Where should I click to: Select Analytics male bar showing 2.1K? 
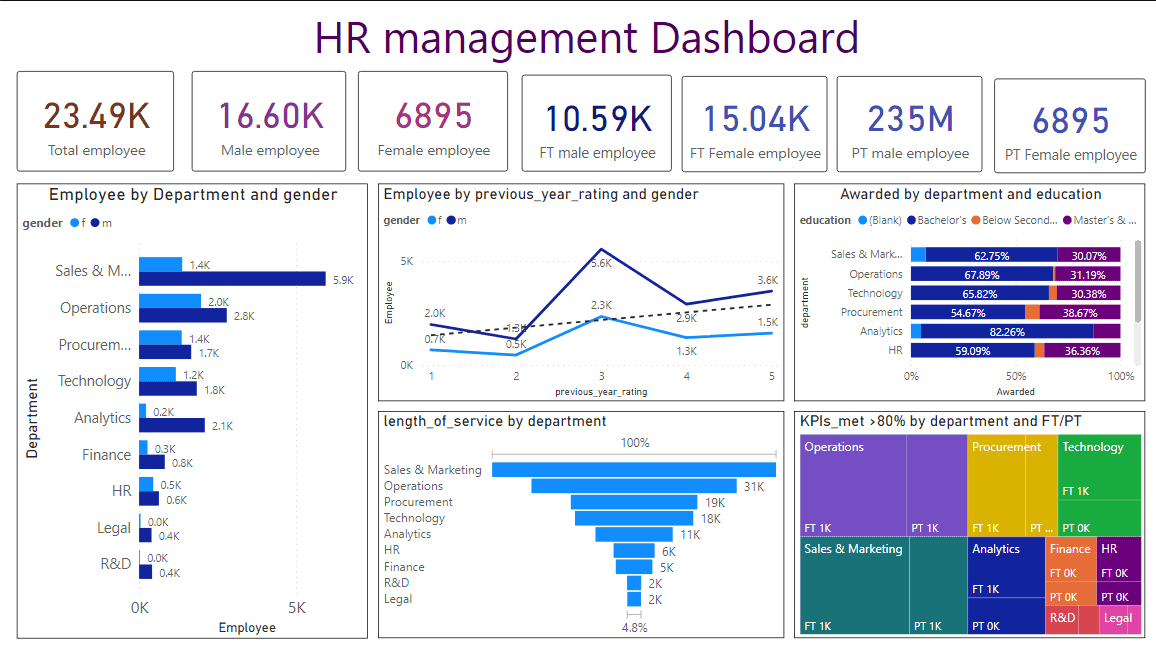(x=172, y=426)
